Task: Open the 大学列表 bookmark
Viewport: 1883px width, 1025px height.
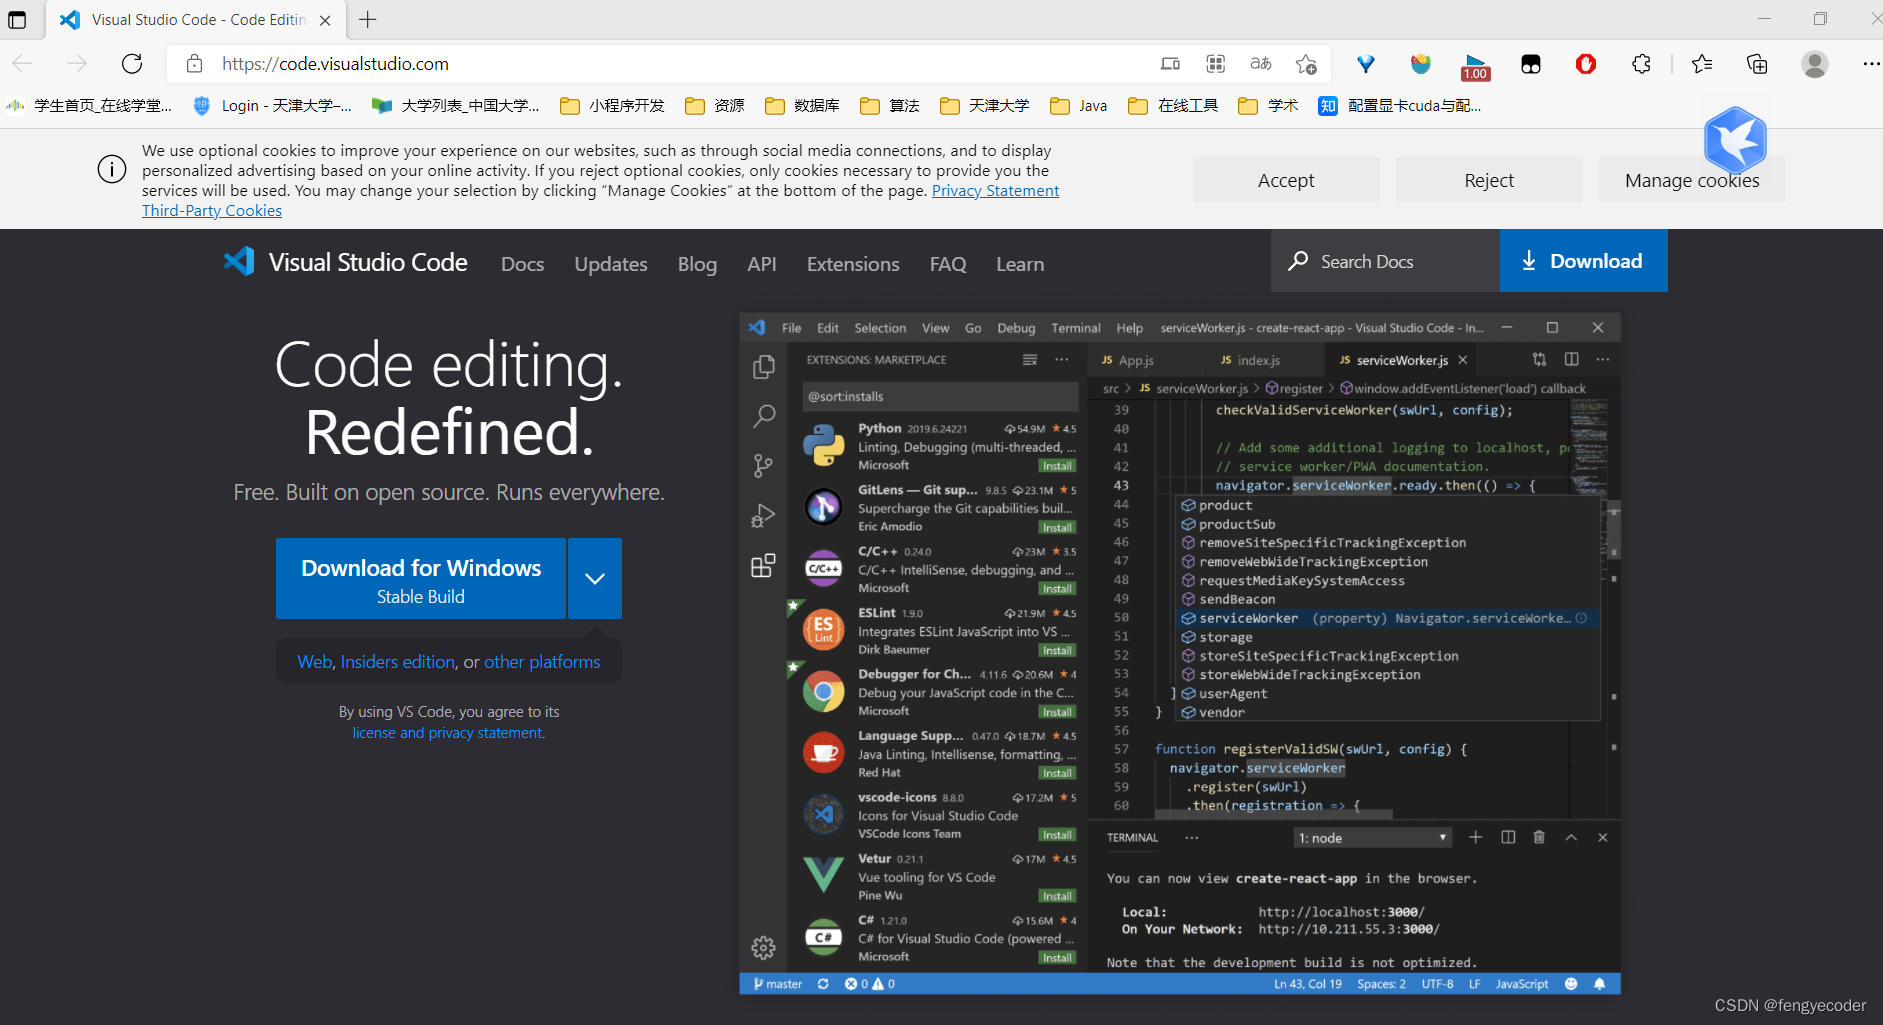Action: click(456, 106)
